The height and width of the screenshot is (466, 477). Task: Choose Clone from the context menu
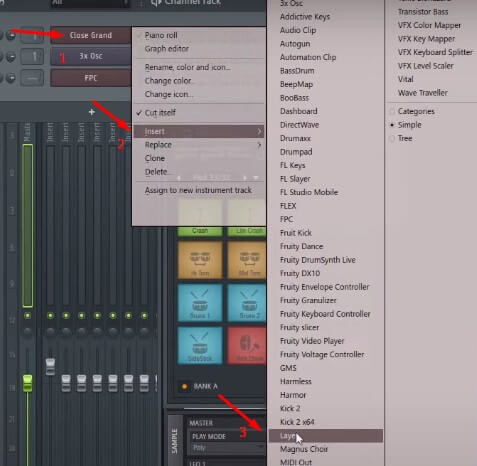[155, 158]
